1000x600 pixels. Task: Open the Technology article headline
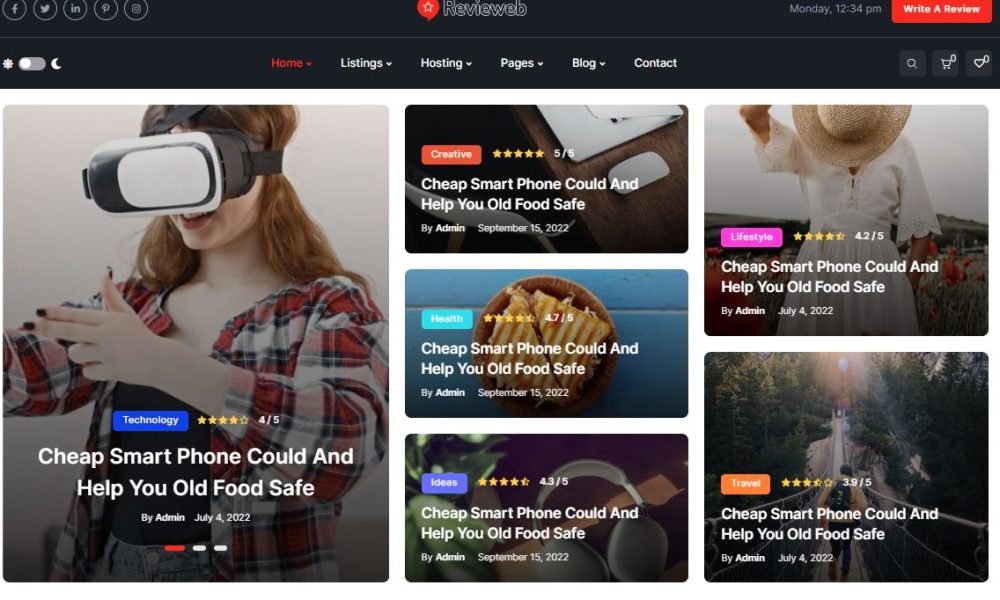196,472
